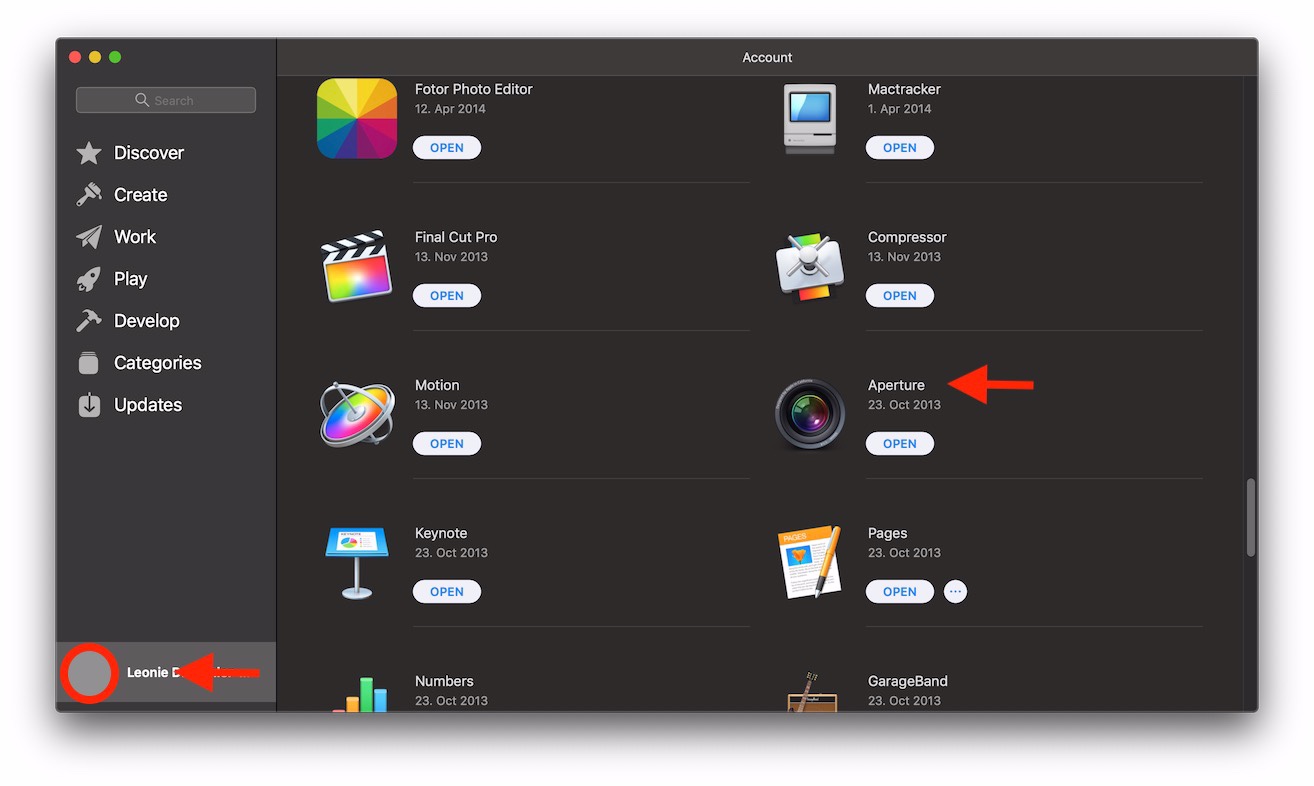Click the Work paper plane icon
Viewport: 1314px width, 786px height.
click(x=89, y=237)
